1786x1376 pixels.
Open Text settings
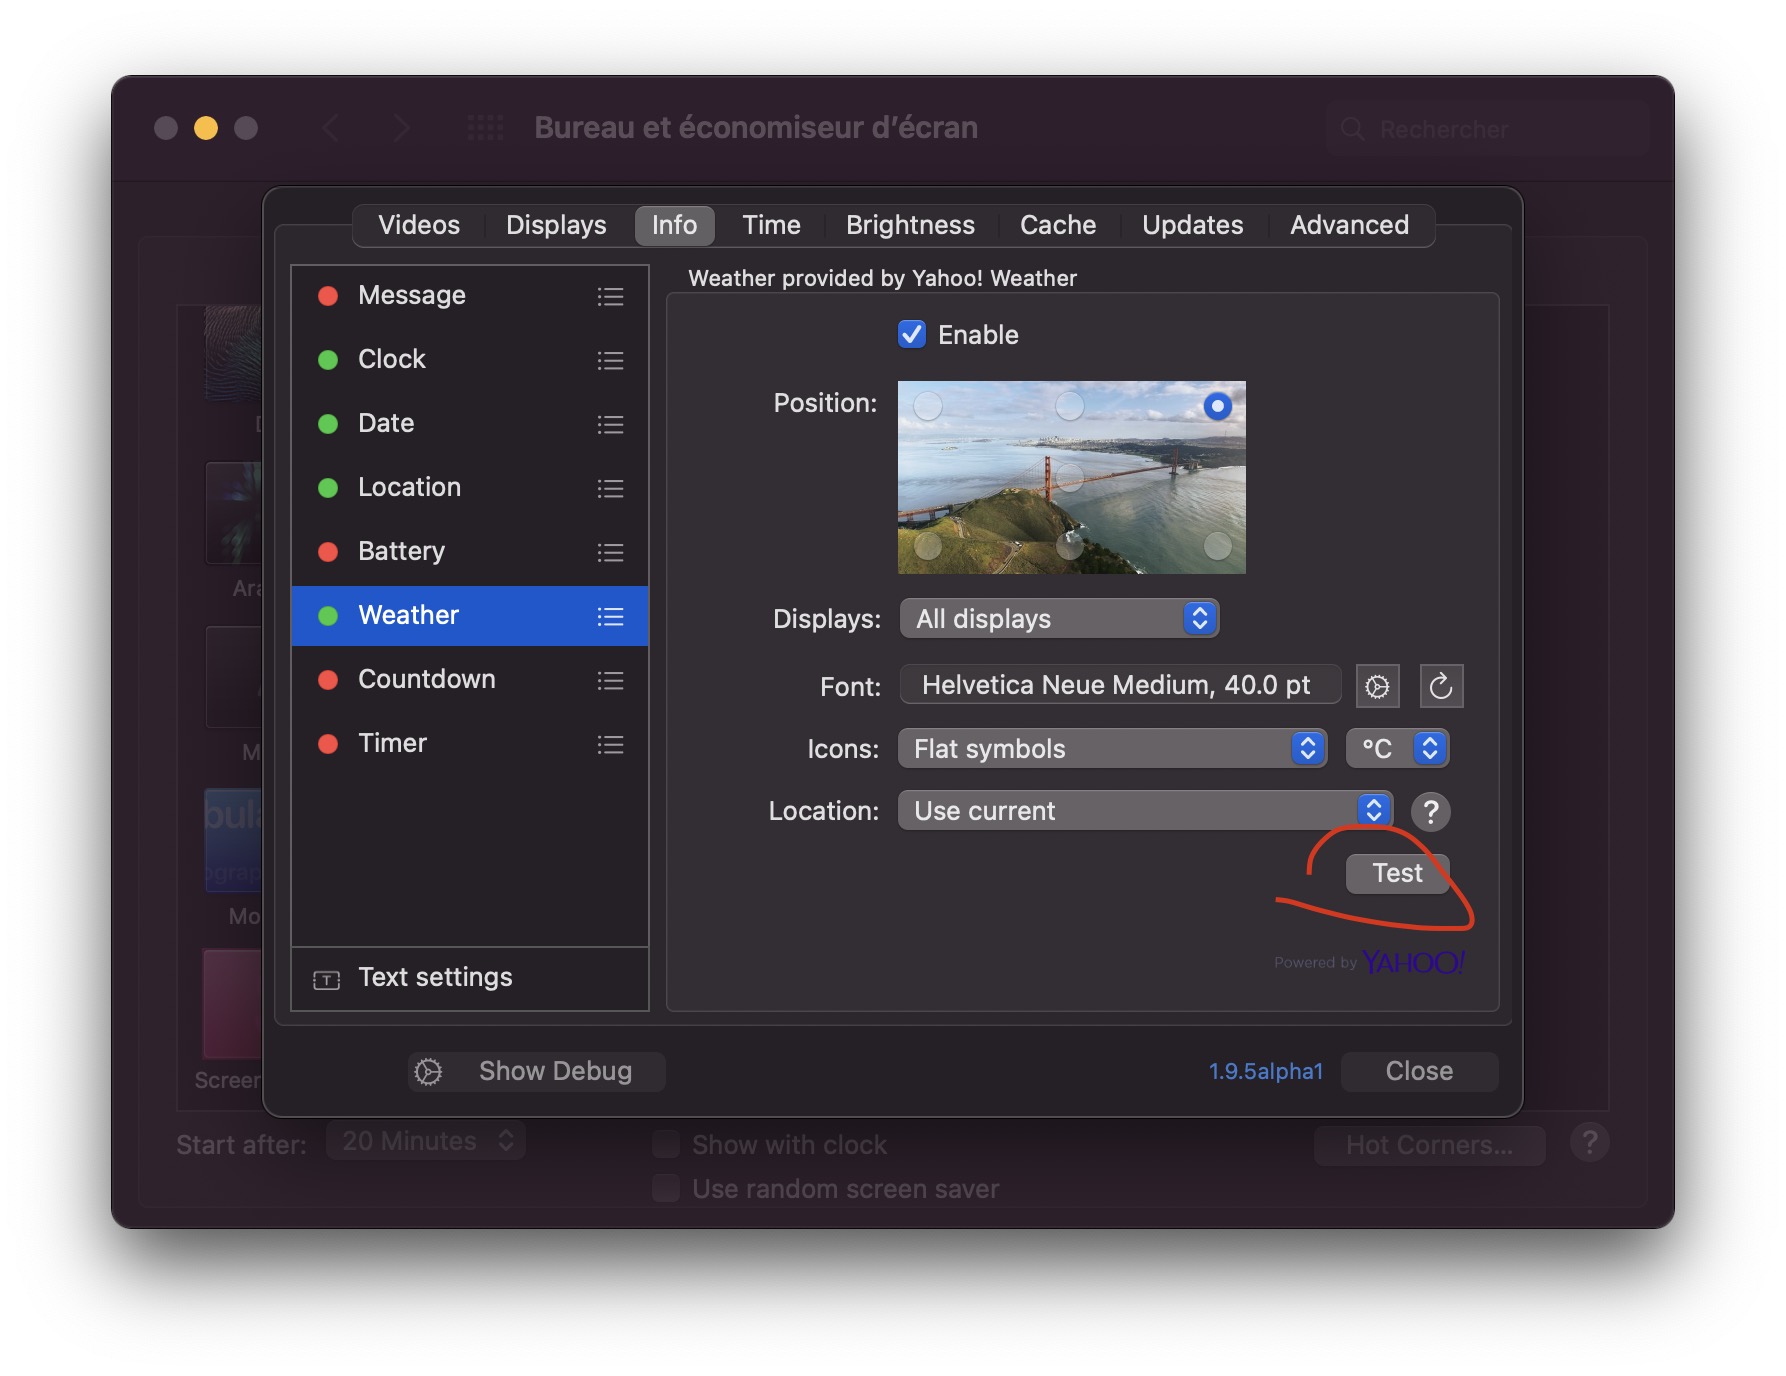click(470, 978)
